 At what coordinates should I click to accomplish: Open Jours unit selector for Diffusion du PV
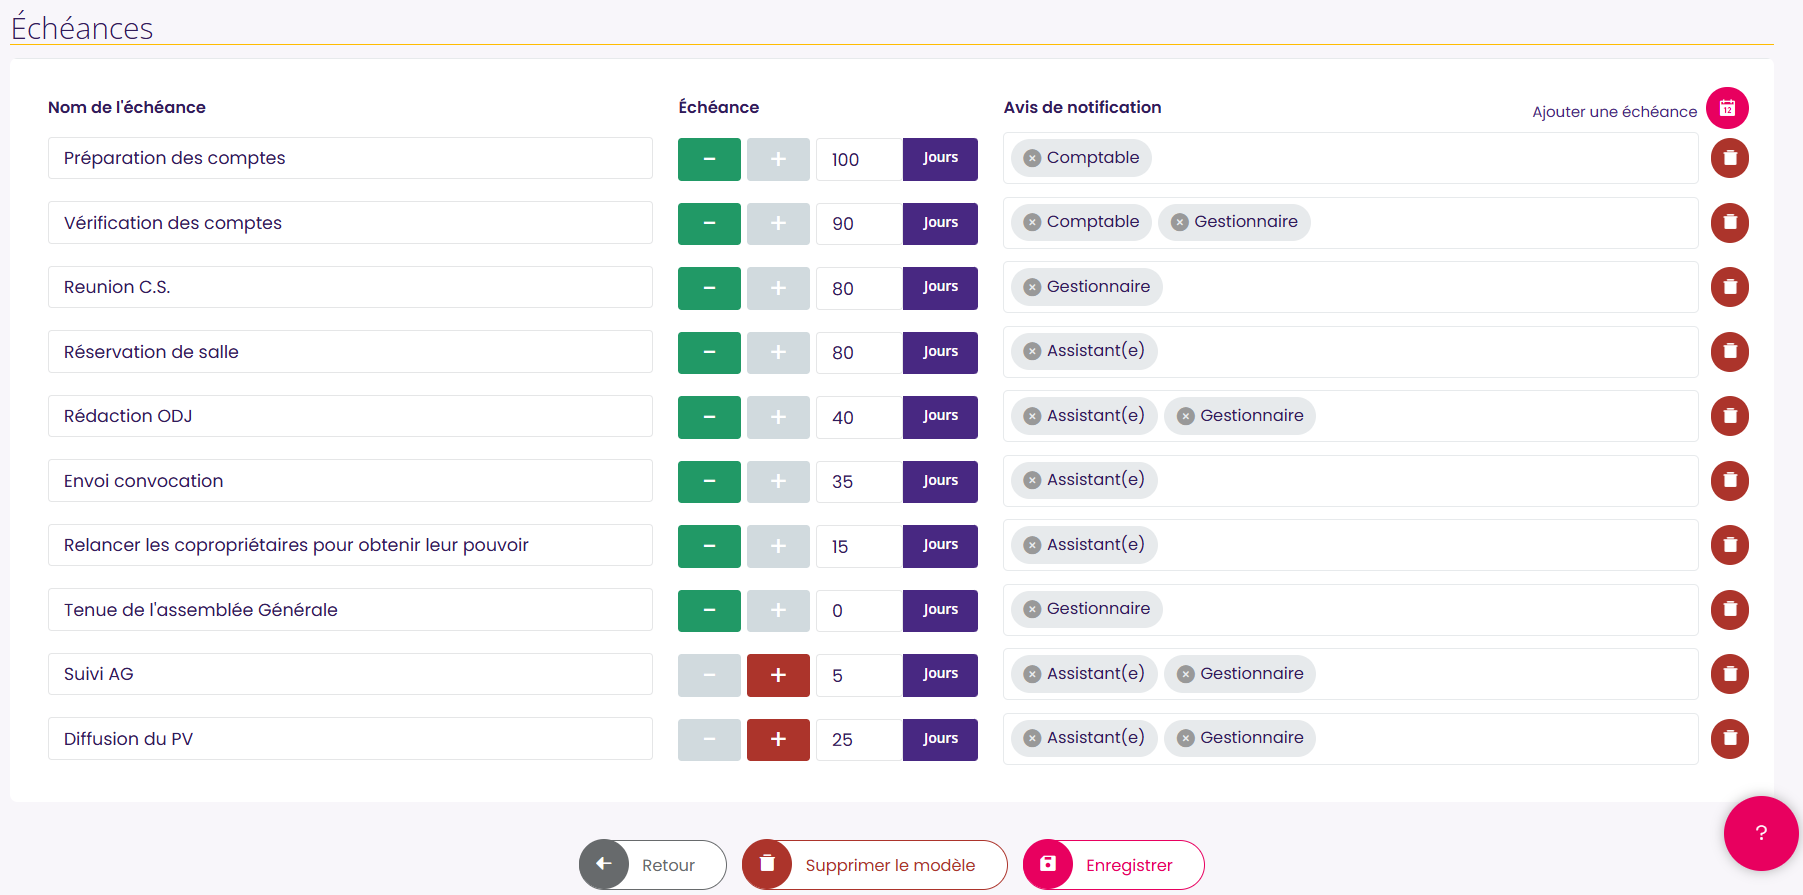(940, 739)
